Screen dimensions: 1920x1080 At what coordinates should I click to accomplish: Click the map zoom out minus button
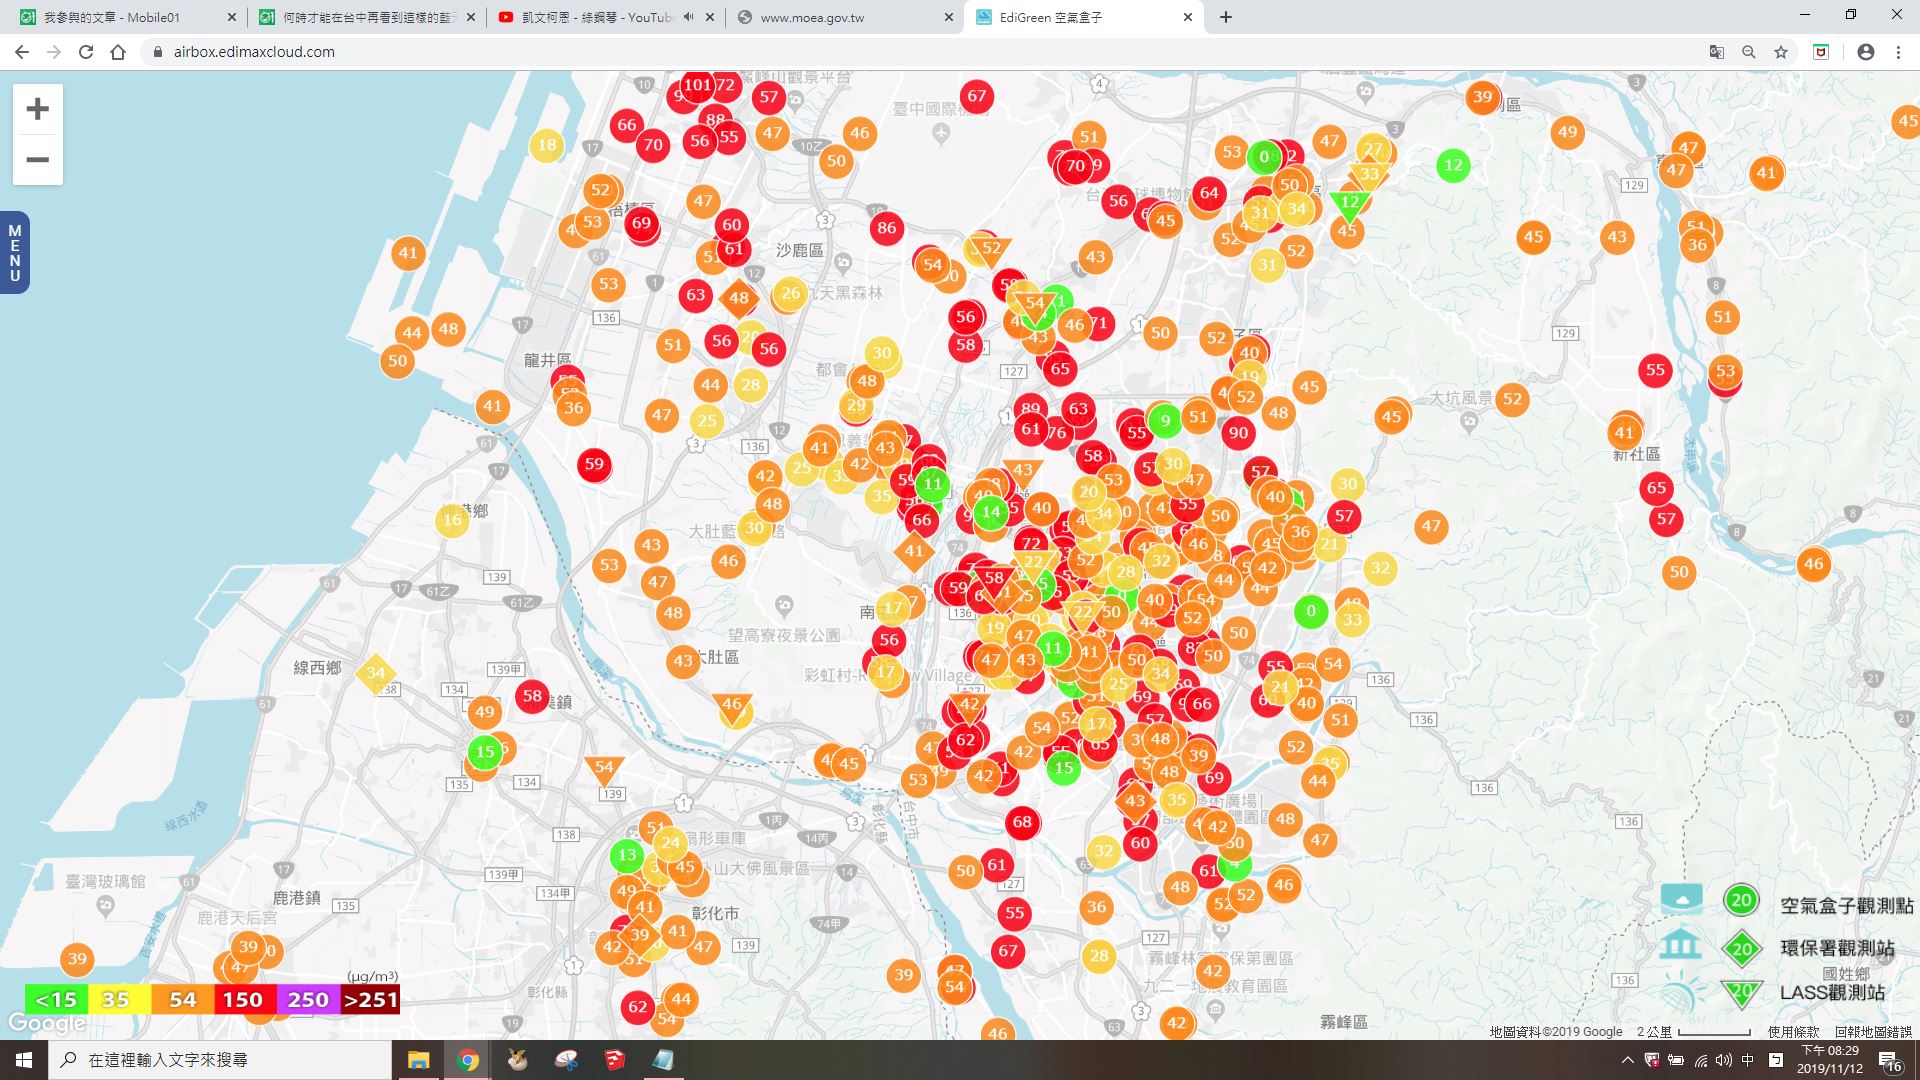(x=37, y=160)
